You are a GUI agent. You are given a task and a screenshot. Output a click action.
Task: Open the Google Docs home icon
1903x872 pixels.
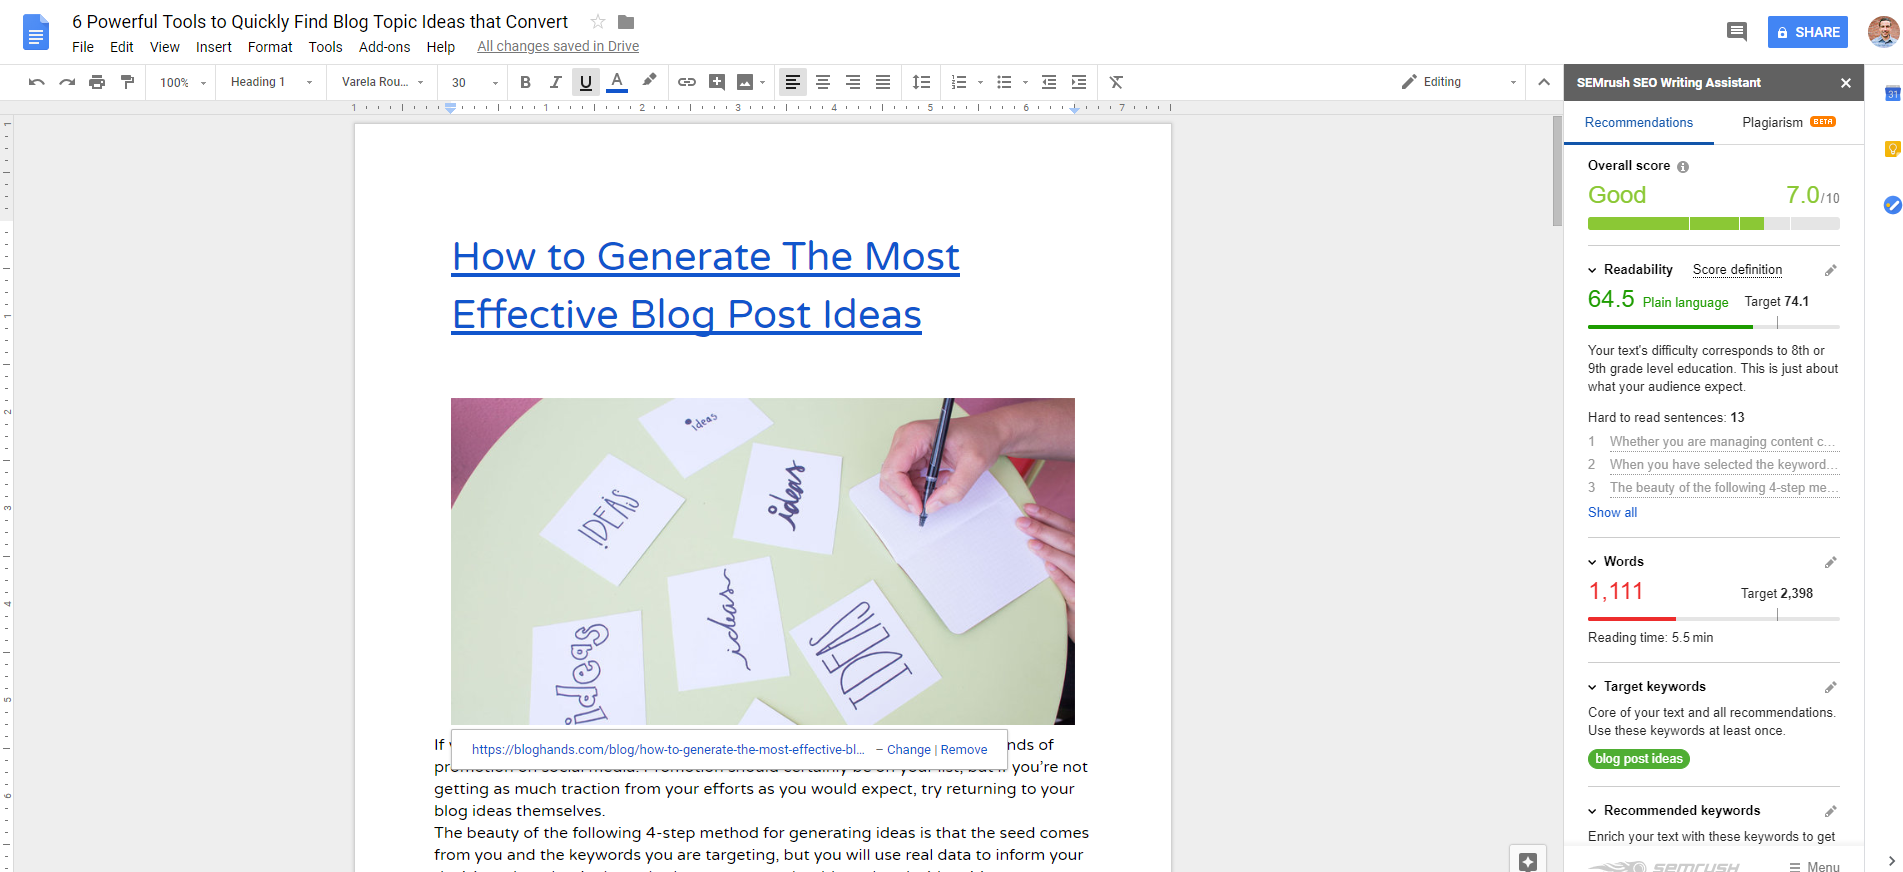tap(36, 33)
